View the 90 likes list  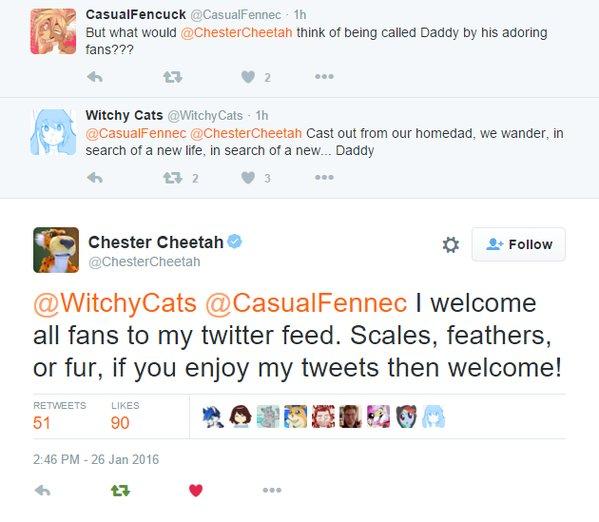[x=125, y=416]
